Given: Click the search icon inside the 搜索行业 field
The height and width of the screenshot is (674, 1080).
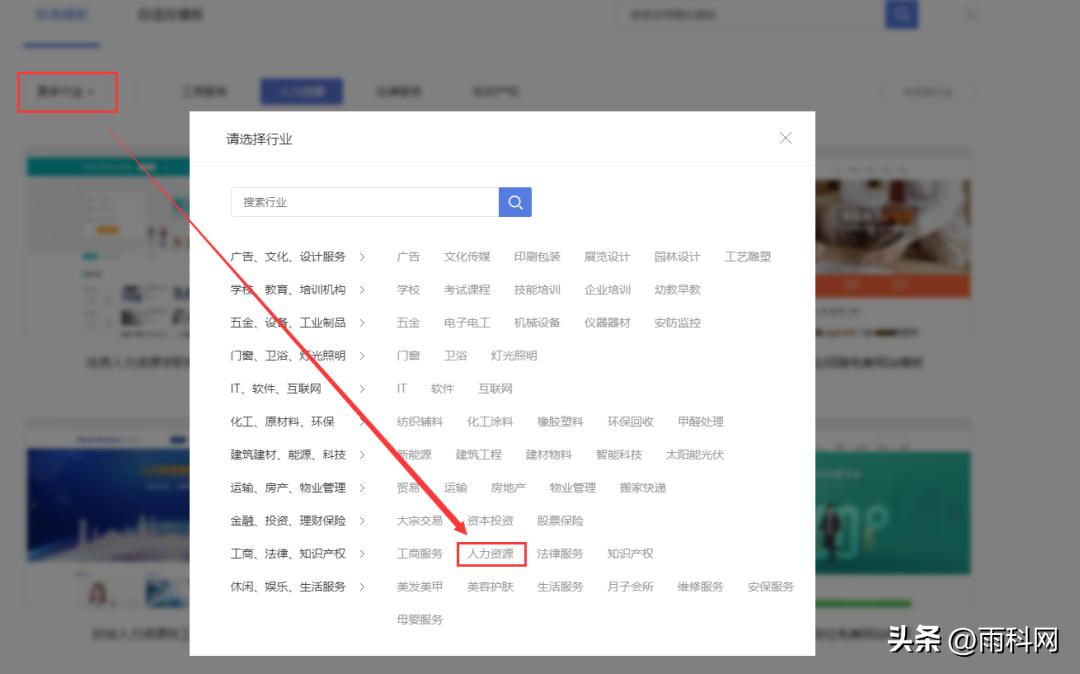Looking at the screenshot, I should coord(515,202).
